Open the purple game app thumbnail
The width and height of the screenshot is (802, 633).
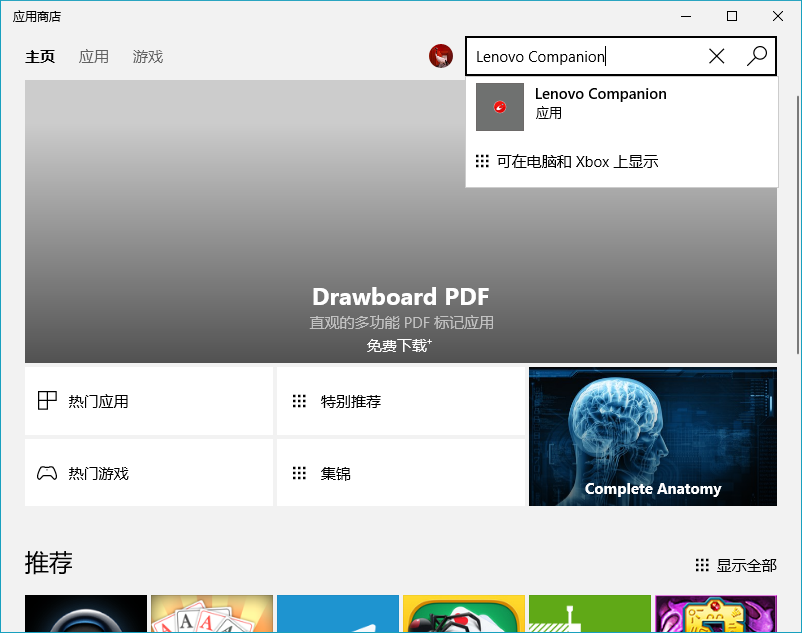pos(716,614)
